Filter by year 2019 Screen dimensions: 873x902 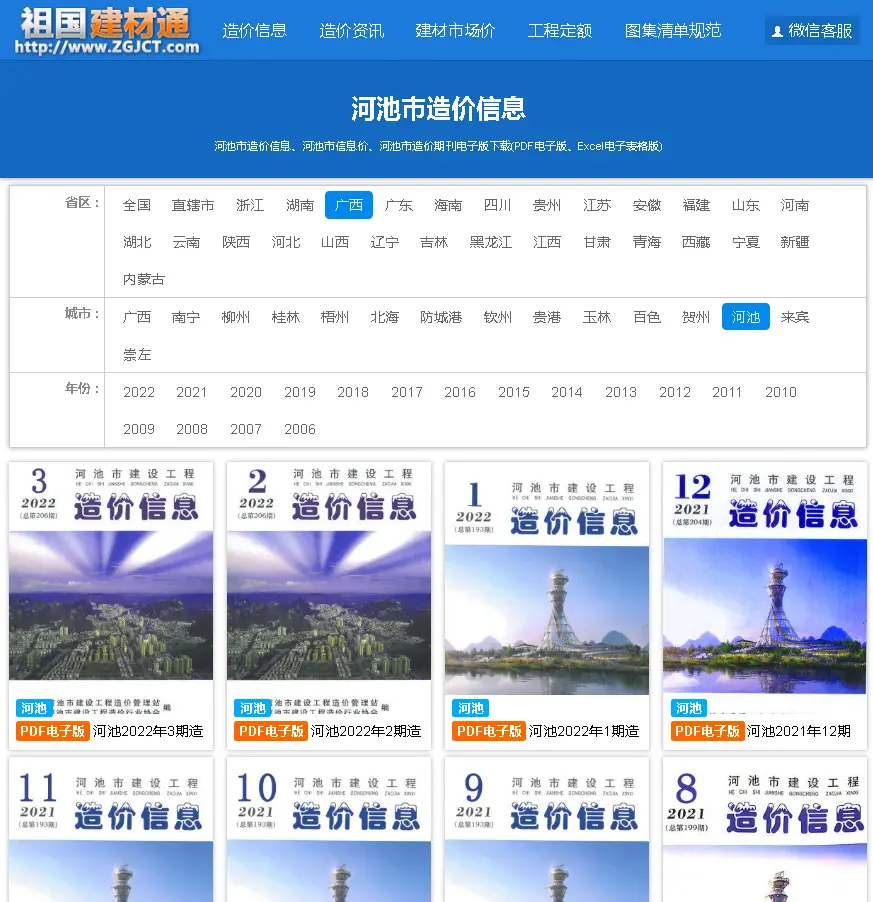click(300, 392)
